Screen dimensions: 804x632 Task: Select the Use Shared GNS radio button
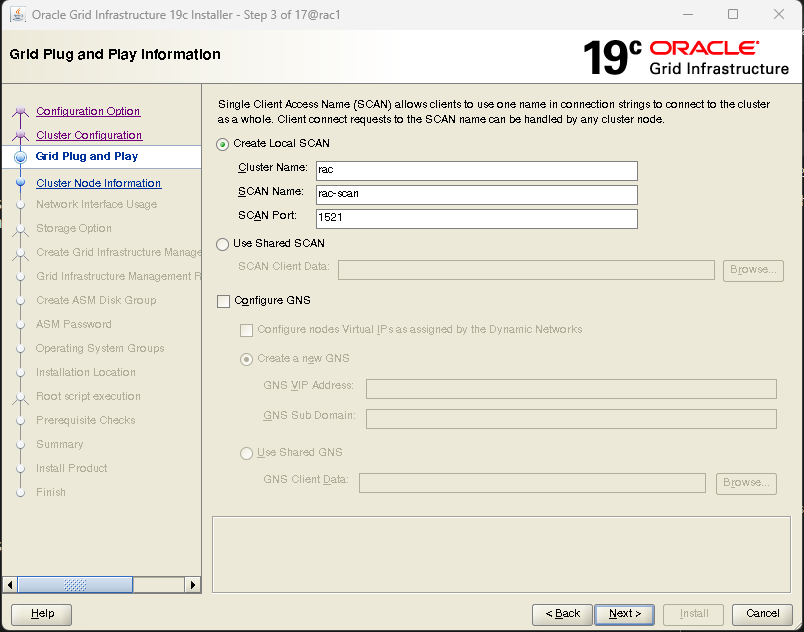(x=247, y=453)
